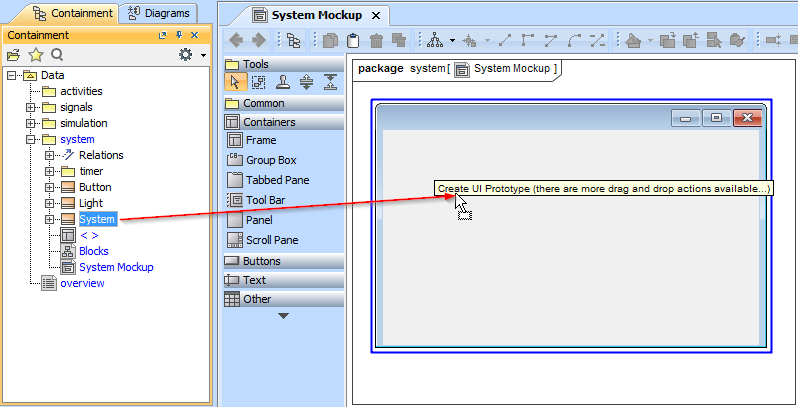Open the Buttons palette group

(x=284, y=261)
